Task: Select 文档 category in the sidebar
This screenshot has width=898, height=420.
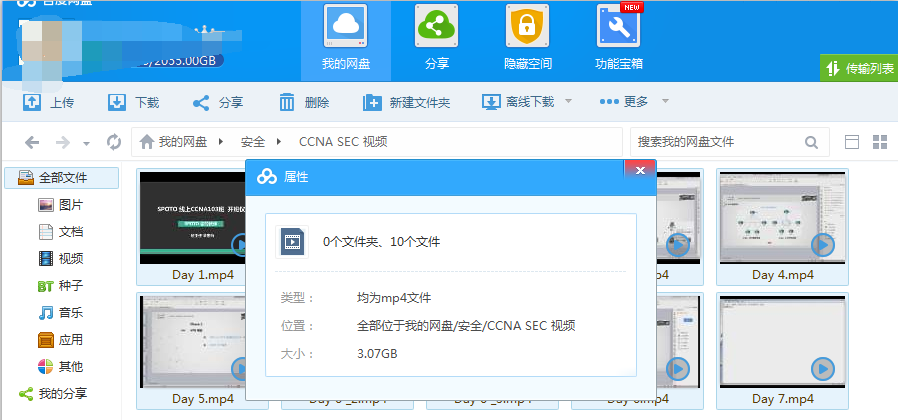Action: click(61, 231)
